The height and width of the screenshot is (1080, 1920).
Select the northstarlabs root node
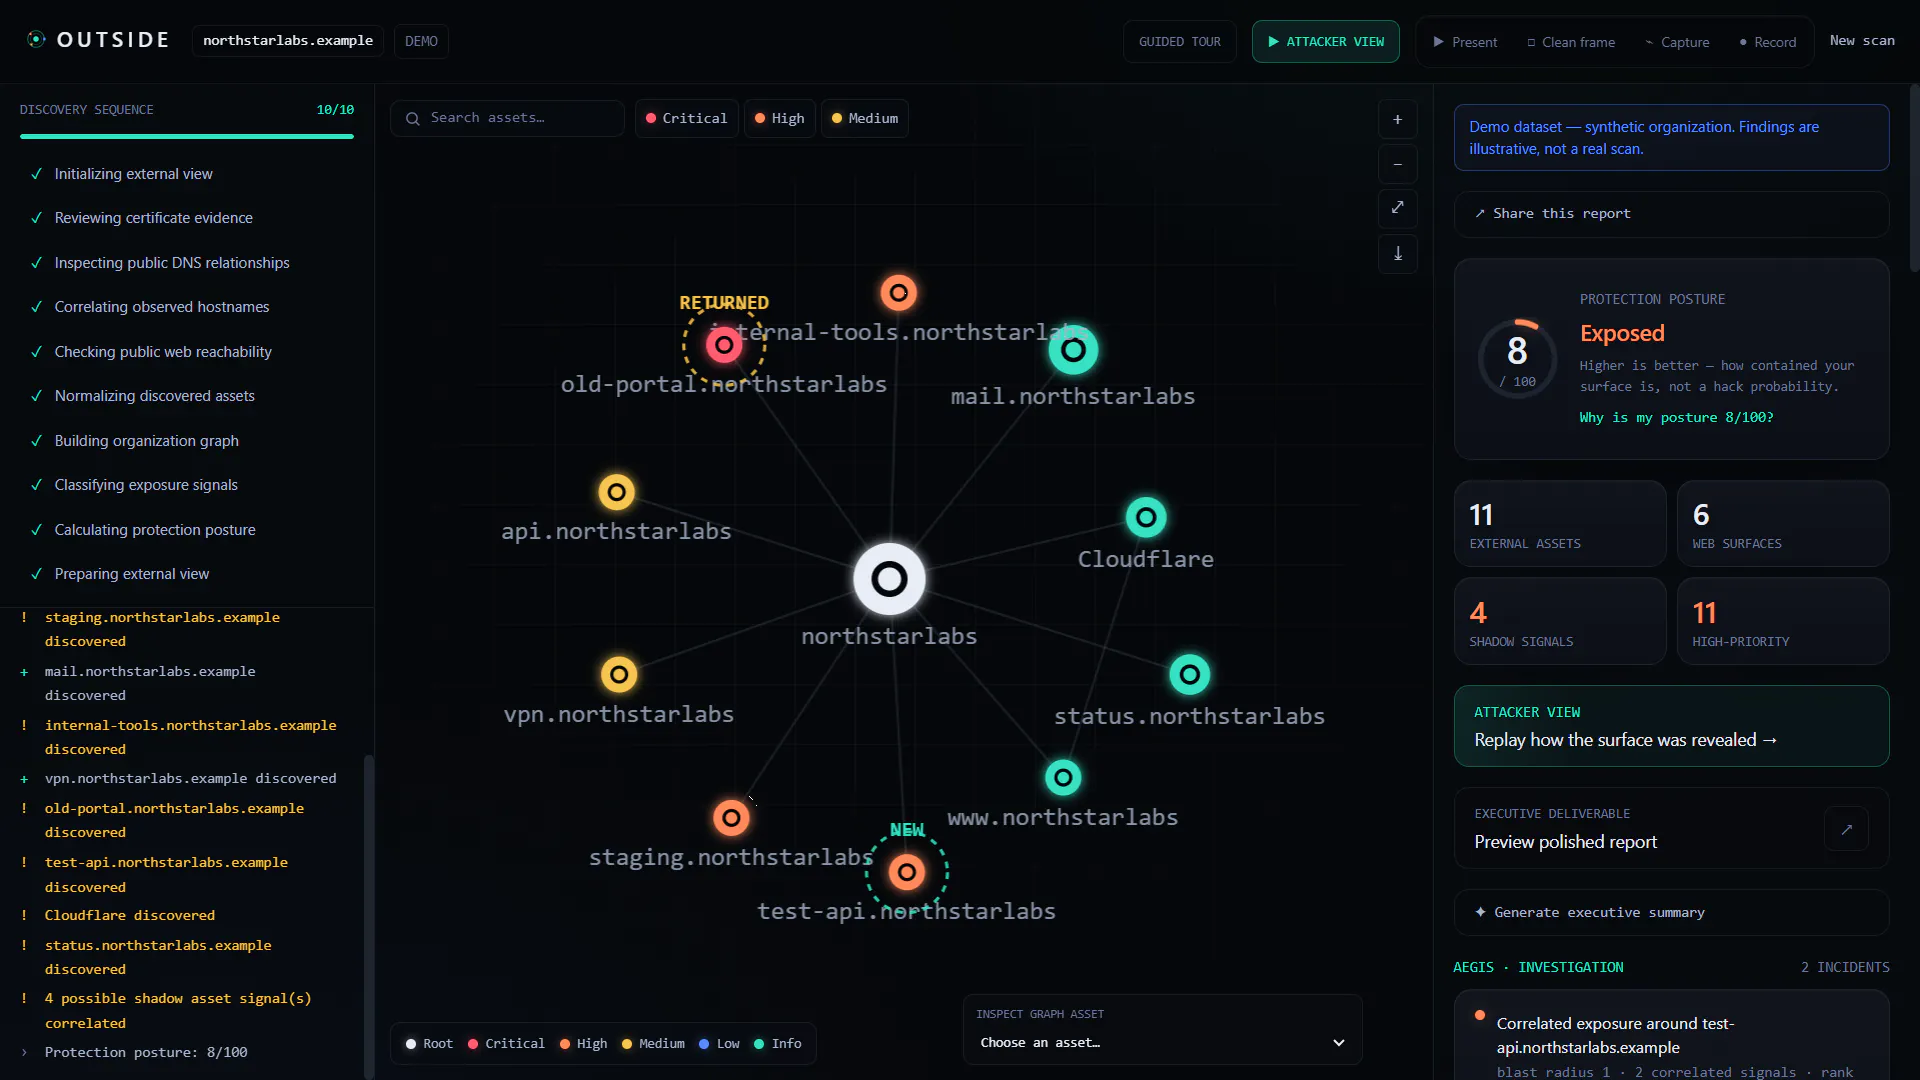[889, 579]
